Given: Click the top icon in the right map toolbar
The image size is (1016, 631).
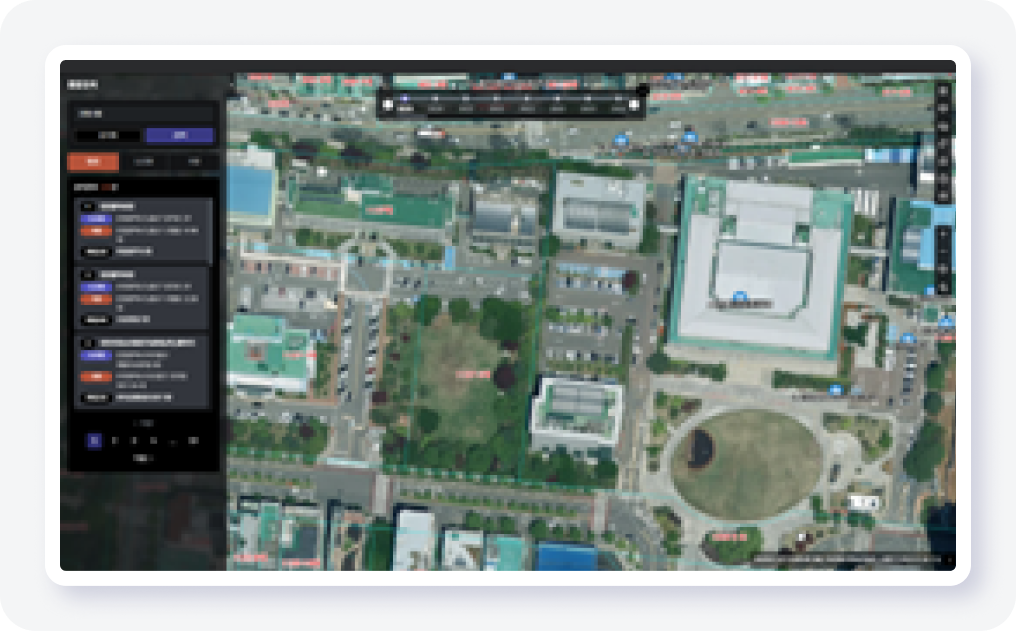Looking at the screenshot, I should coord(943,90).
